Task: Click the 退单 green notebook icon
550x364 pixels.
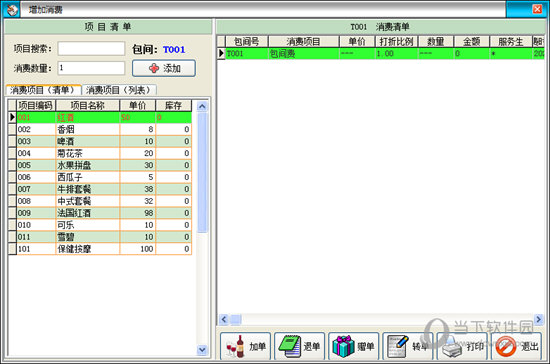Action: (290, 346)
